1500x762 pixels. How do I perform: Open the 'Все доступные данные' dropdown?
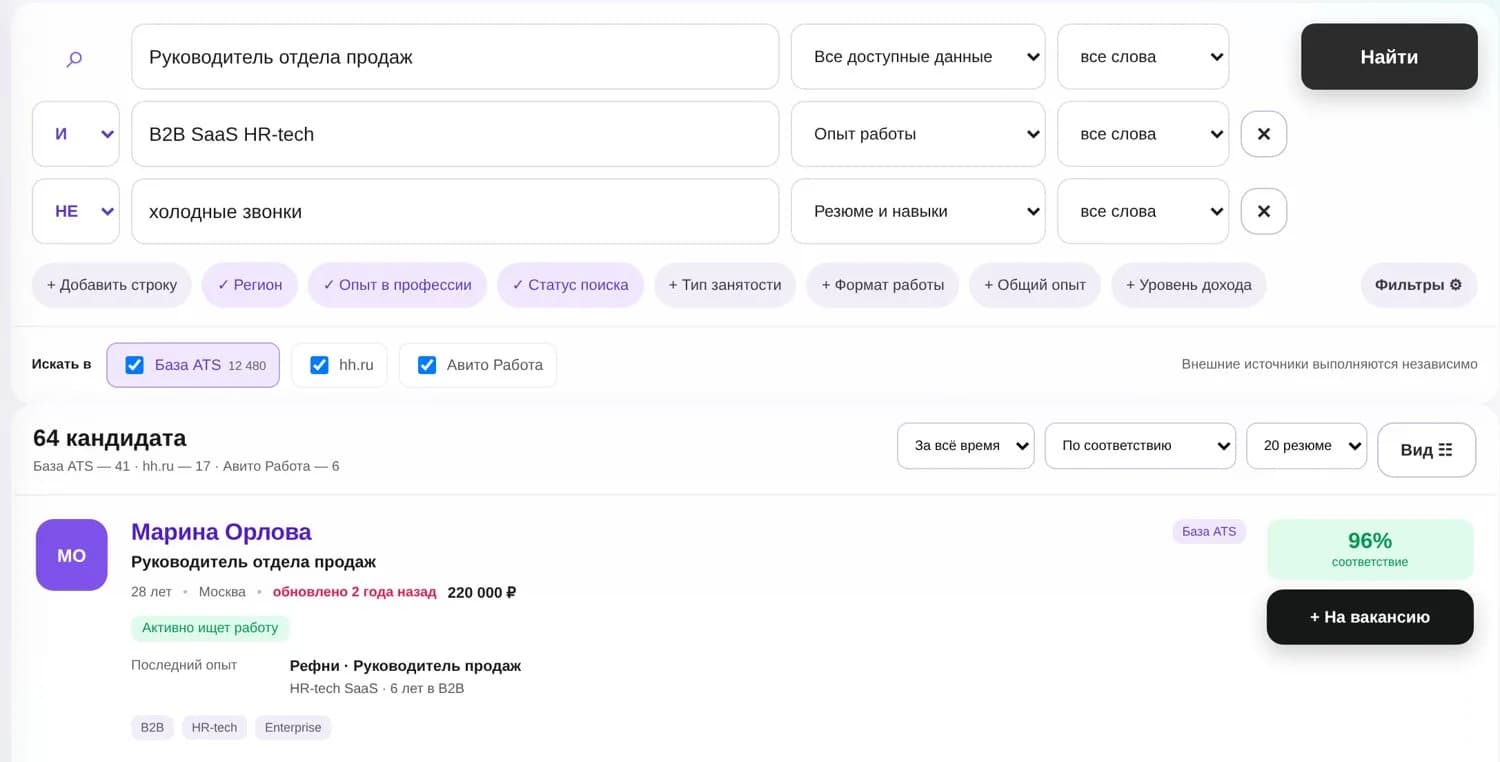918,57
